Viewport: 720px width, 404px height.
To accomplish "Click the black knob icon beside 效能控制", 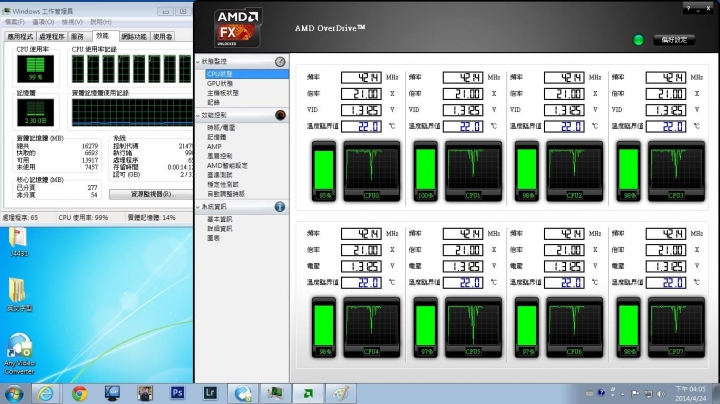I will pyautogui.click(x=280, y=115).
